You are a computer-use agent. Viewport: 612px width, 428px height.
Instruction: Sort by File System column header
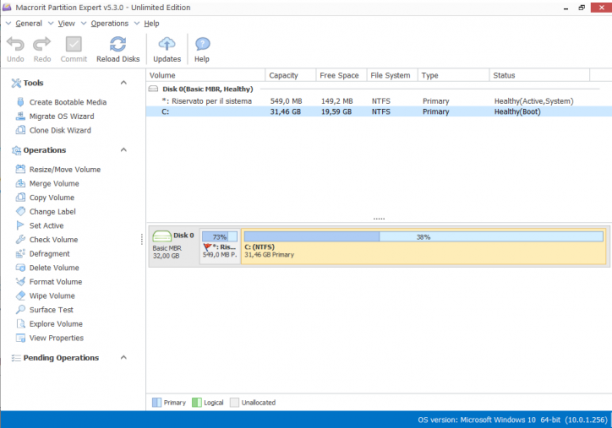(x=392, y=75)
